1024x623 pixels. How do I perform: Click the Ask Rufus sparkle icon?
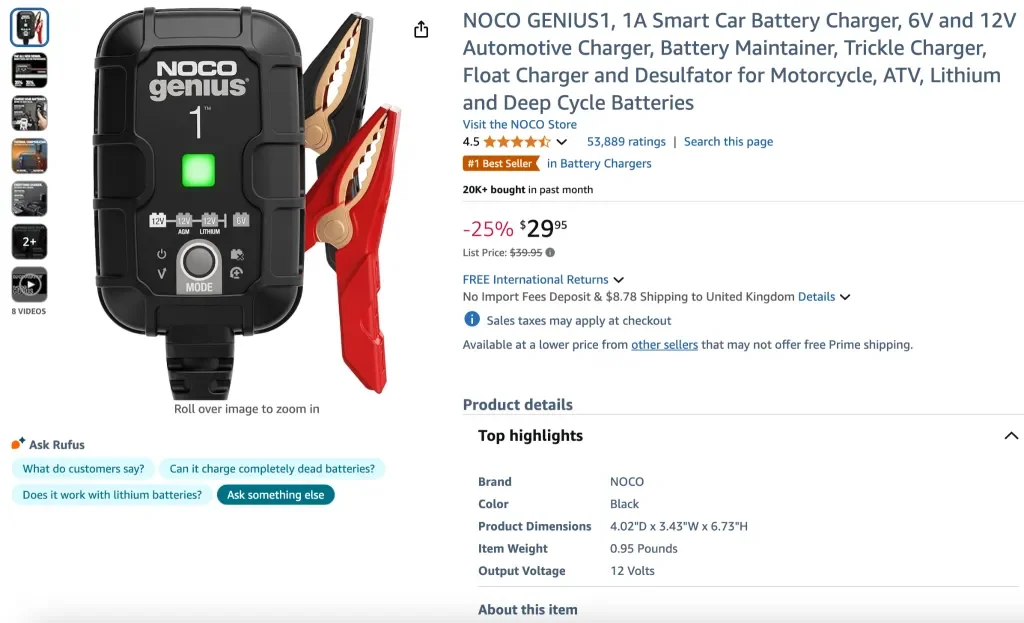tap(18, 440)
